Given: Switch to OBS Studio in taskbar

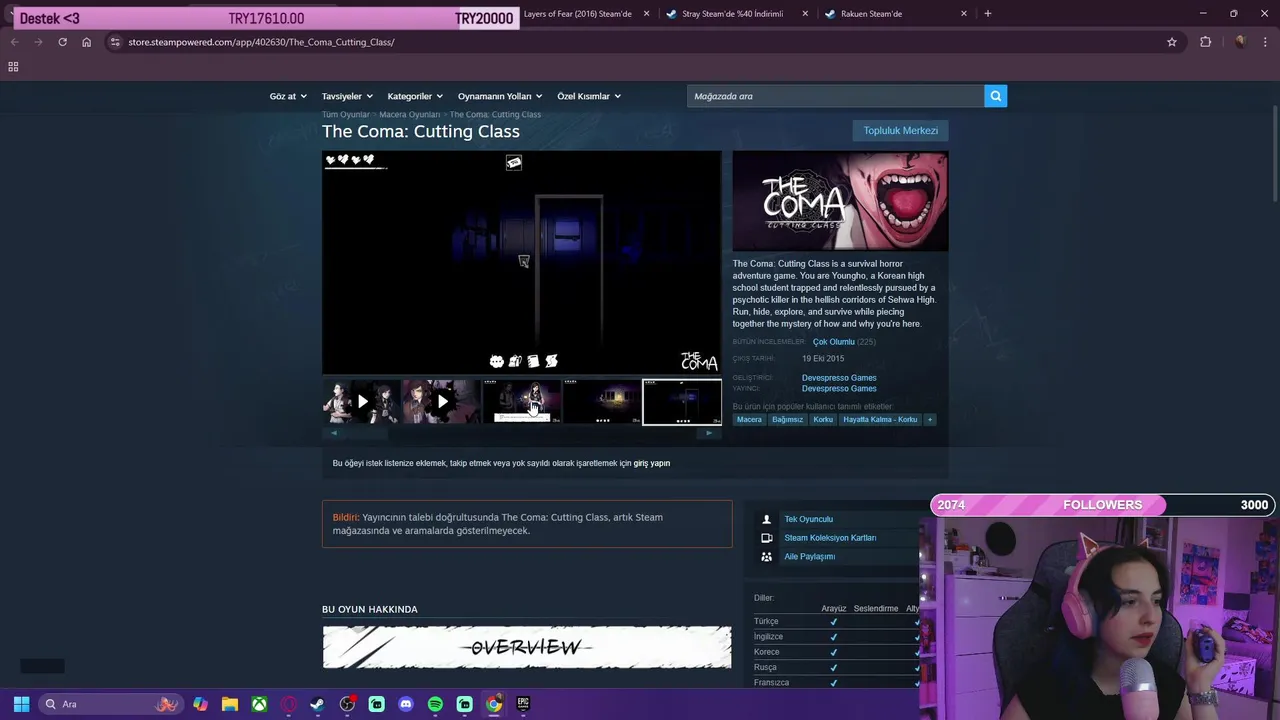Looking at the screenshot, I should pyautogui.click(x=347, y=704).
